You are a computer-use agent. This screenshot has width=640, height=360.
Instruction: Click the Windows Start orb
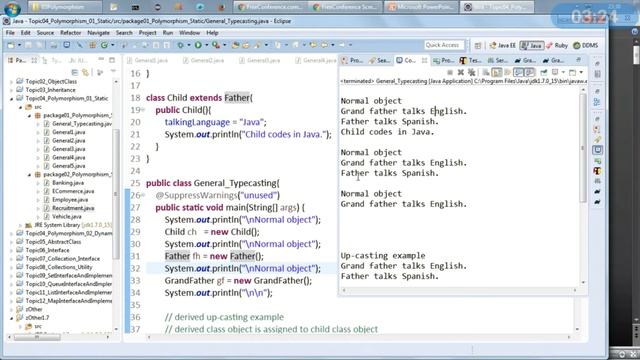pos(12,8)
